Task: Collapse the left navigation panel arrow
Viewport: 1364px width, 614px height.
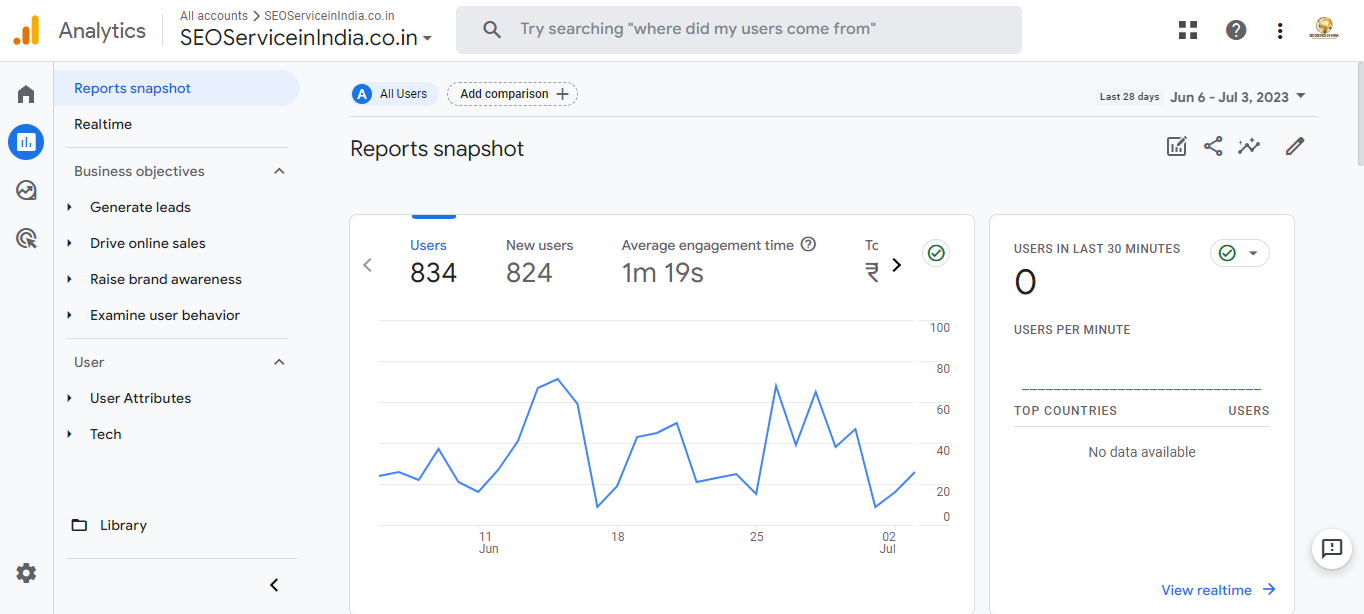Action: (x=274, y=585)
